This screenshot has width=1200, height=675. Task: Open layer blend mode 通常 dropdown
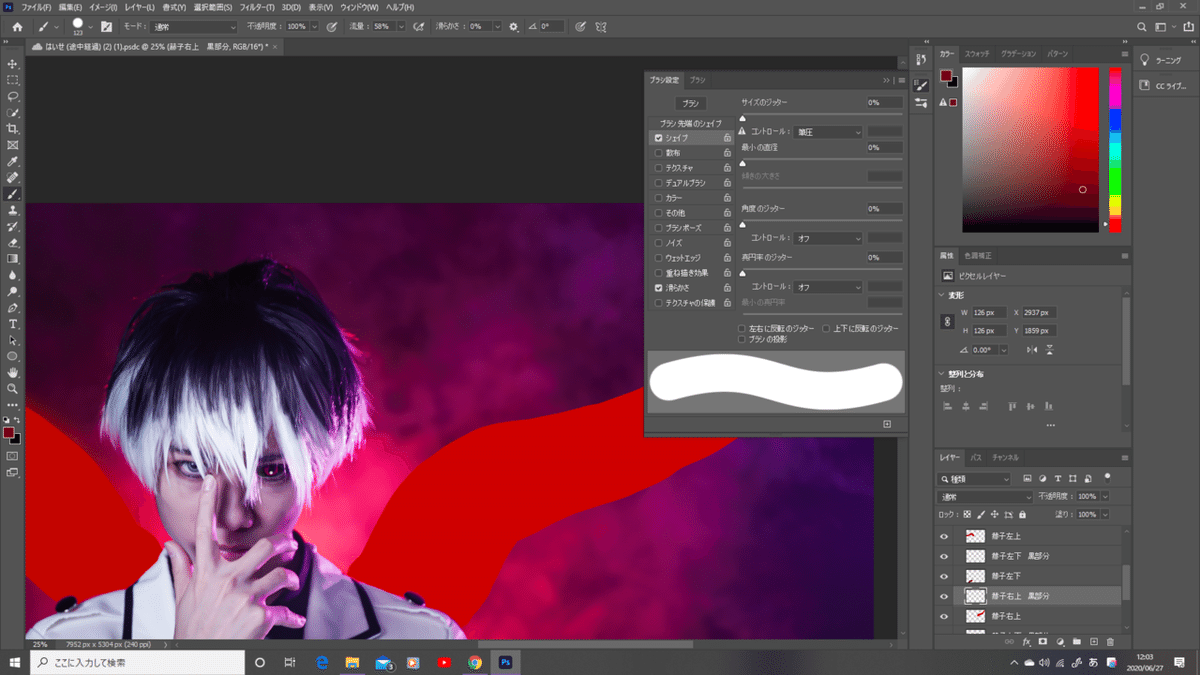pos(987,496)
